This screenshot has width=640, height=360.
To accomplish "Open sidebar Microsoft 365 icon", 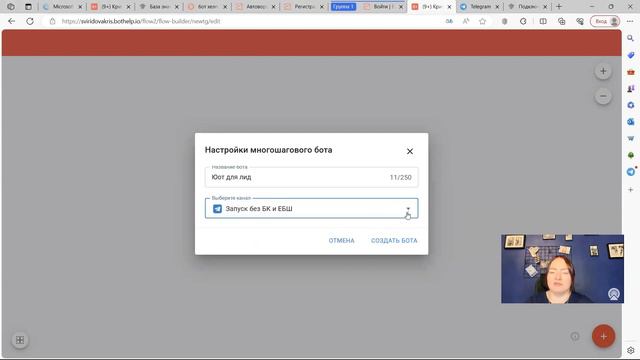I will (x=631, y=105).
